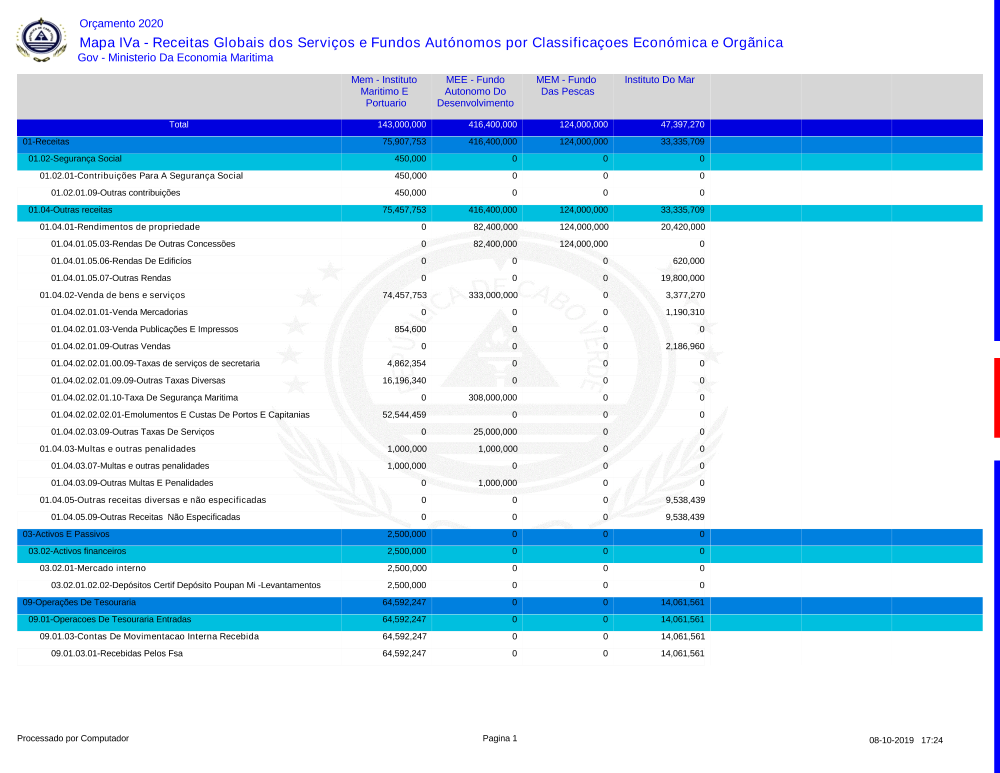Click the '01.04-Outras receitas' category row
The image size is (1000, 773).
click(x=70, y=210)
